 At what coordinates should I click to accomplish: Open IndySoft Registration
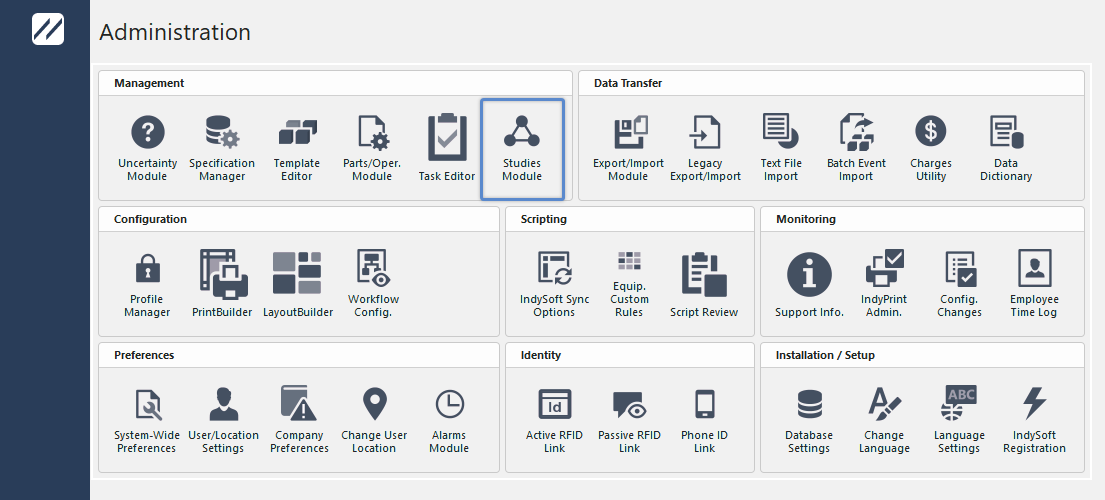1034,420
